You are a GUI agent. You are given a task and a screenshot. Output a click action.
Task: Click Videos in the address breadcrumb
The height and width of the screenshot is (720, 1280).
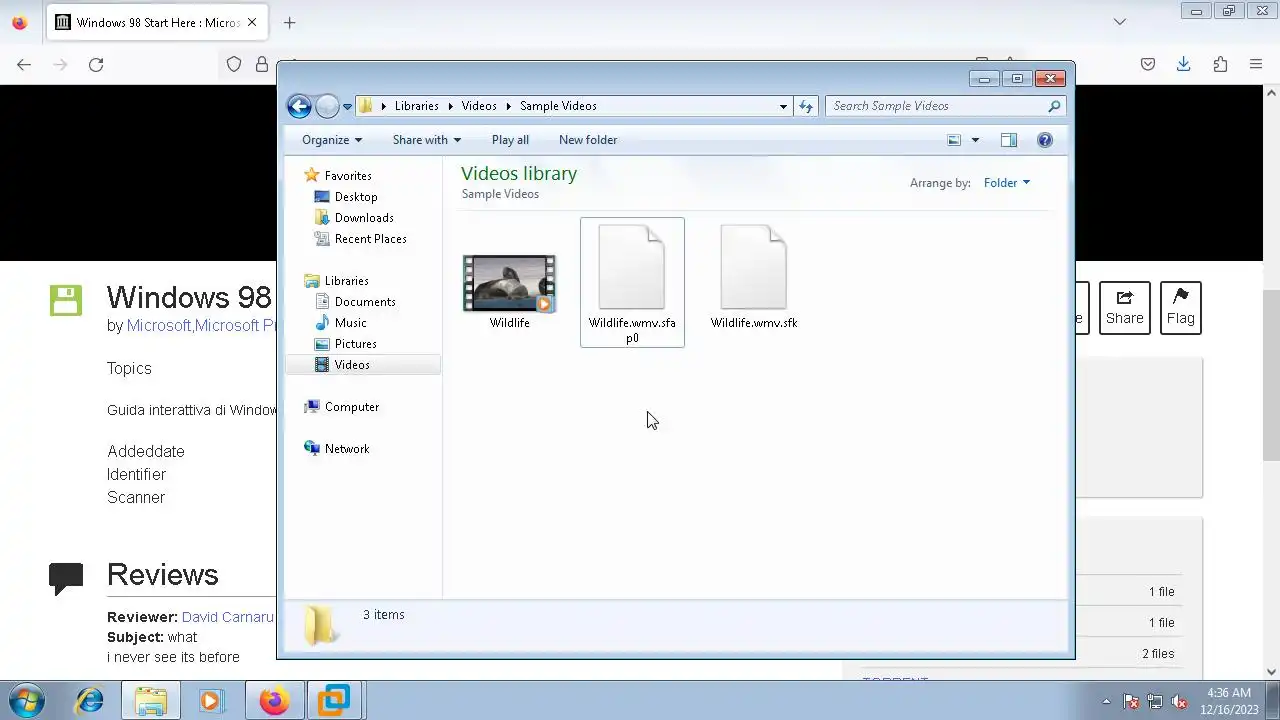(479, 106)
